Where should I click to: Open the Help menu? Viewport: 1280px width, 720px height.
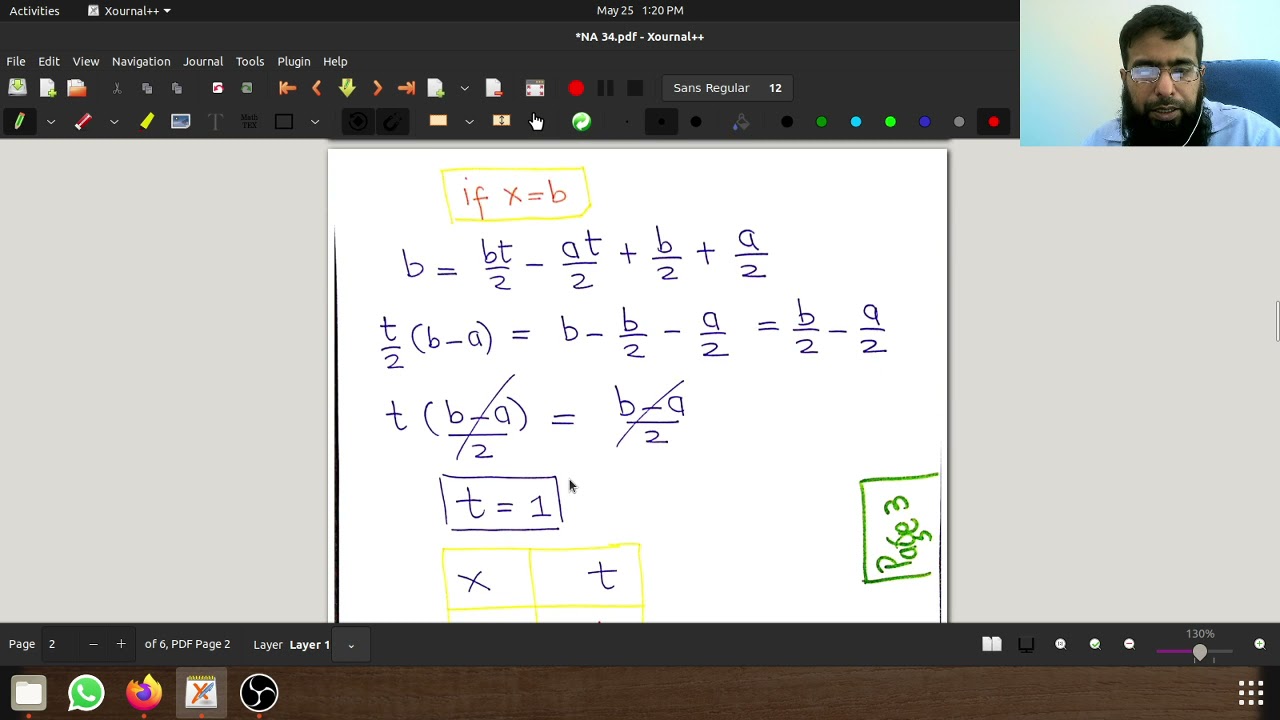(335, 62)
